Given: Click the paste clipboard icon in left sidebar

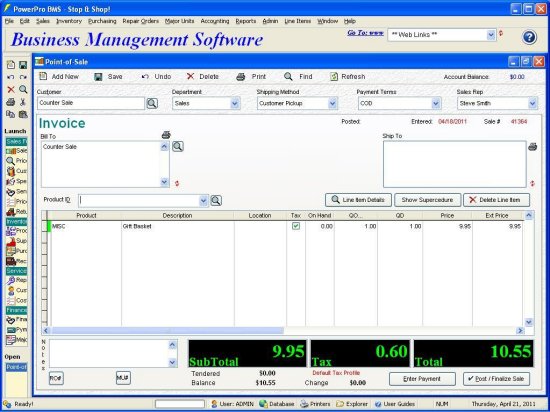Looking at the screenshot, I should [23, 114].
